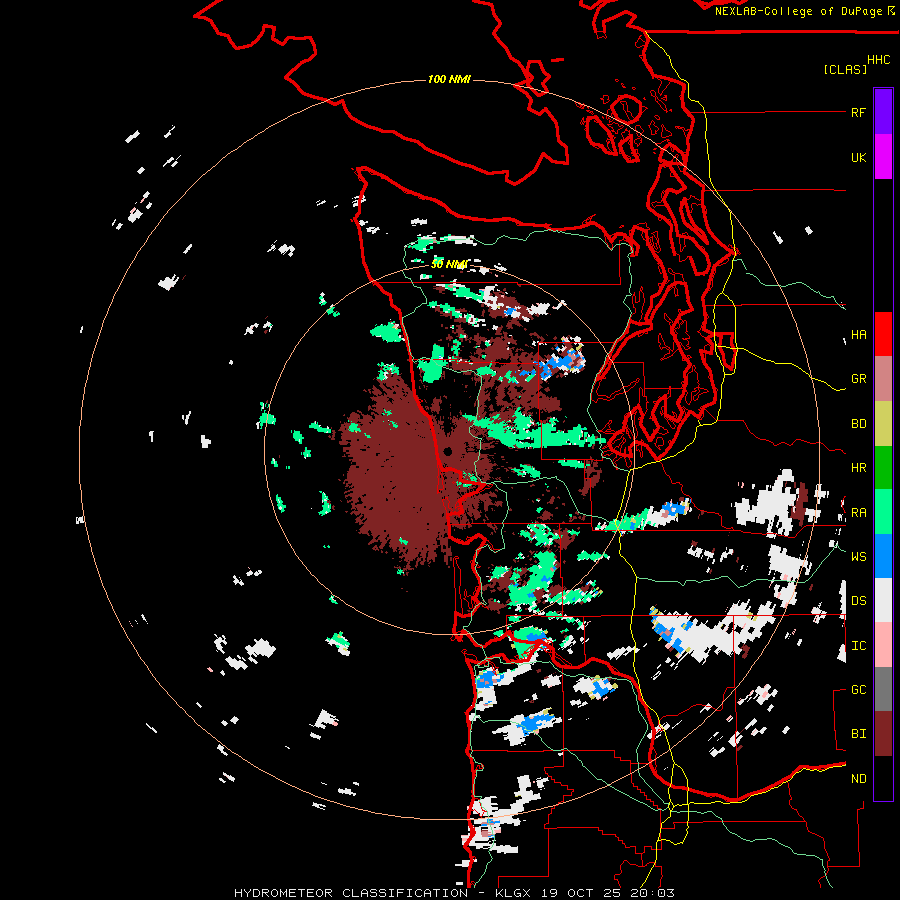The width and height of the screenshot is (900, 900).
Task: Click the HR legend label
Action: coord(858,468)
